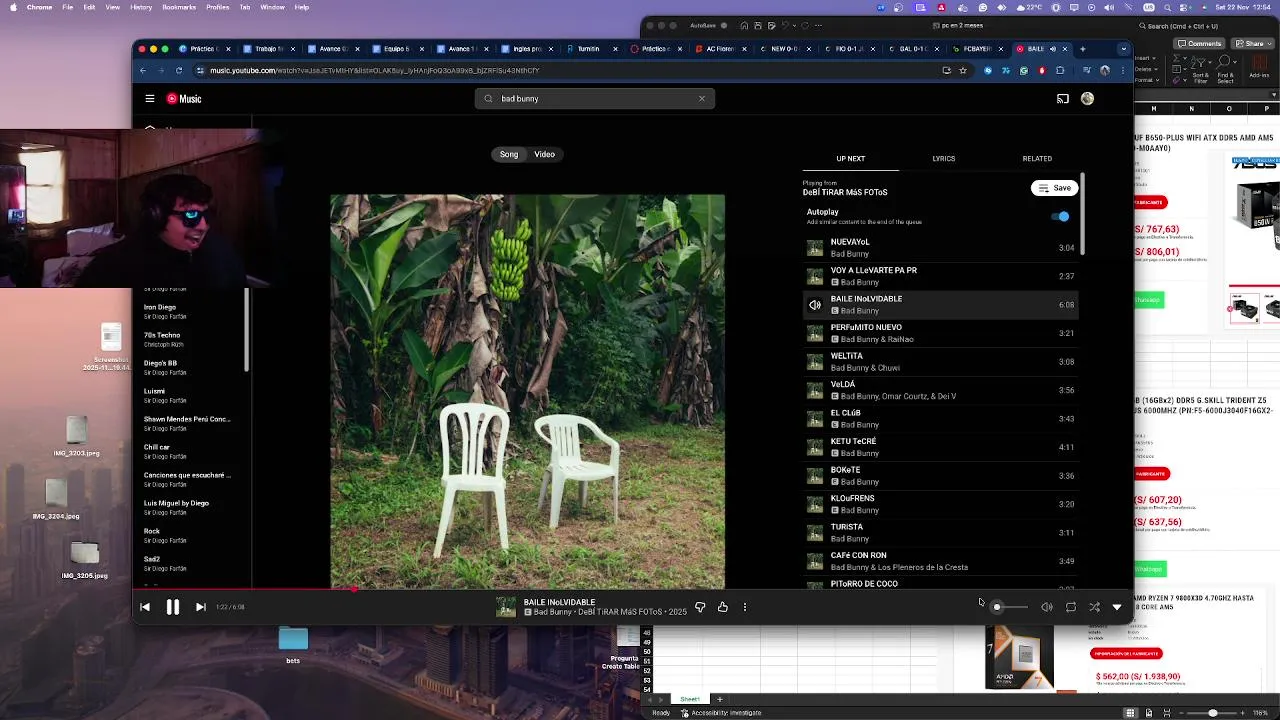Toggle repeat mode in player bar
Viewport: 1280px width, 720px height.
(x=1070, y=607)
